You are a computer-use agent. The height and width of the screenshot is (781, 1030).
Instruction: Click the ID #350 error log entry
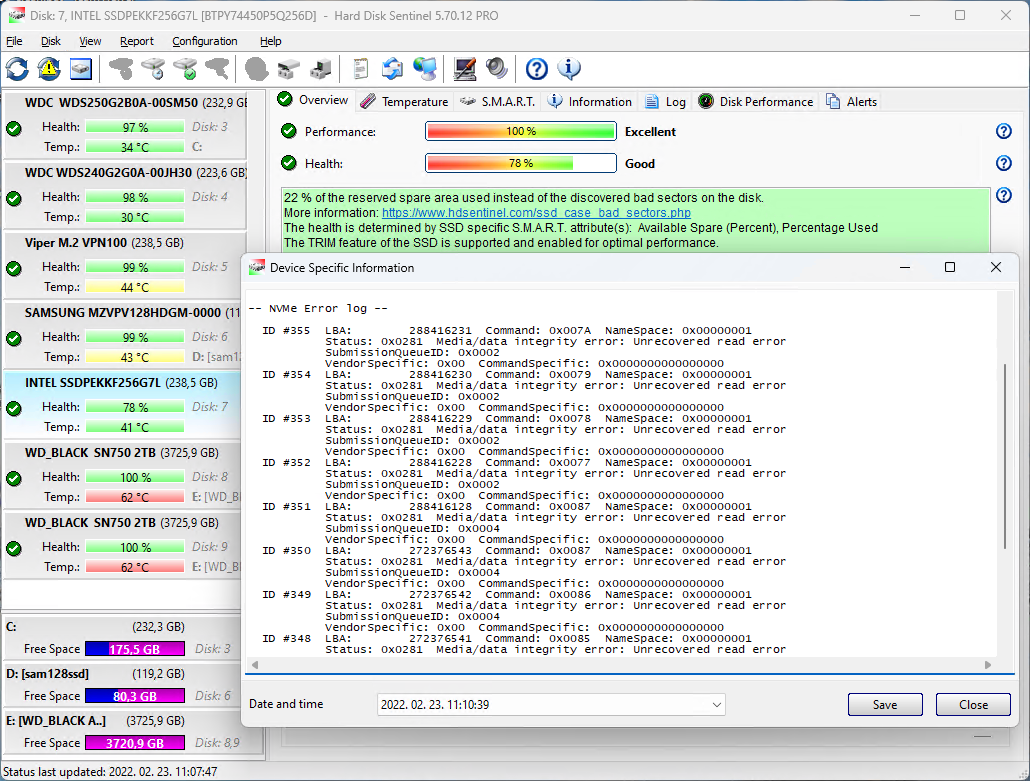coord(524,567)
